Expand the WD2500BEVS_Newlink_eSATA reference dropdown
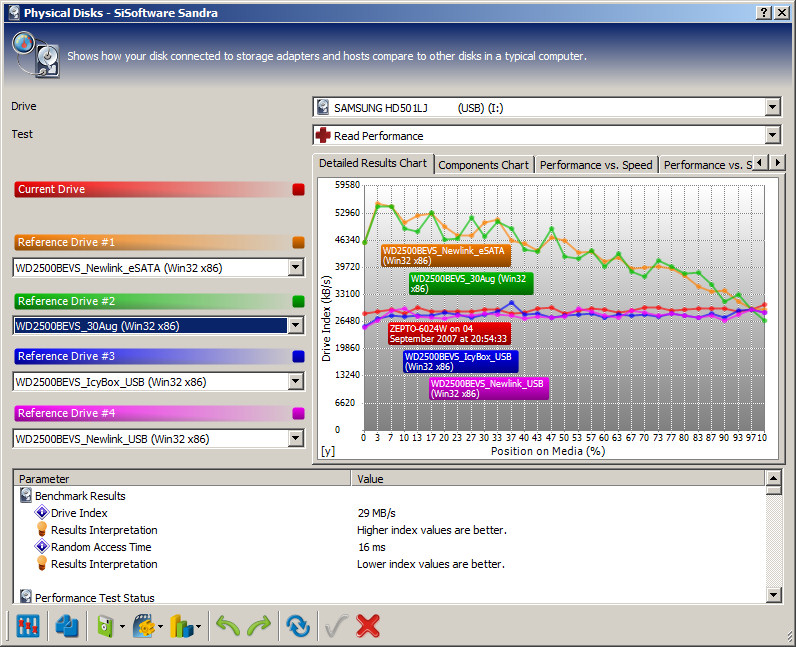 (295, 268)
